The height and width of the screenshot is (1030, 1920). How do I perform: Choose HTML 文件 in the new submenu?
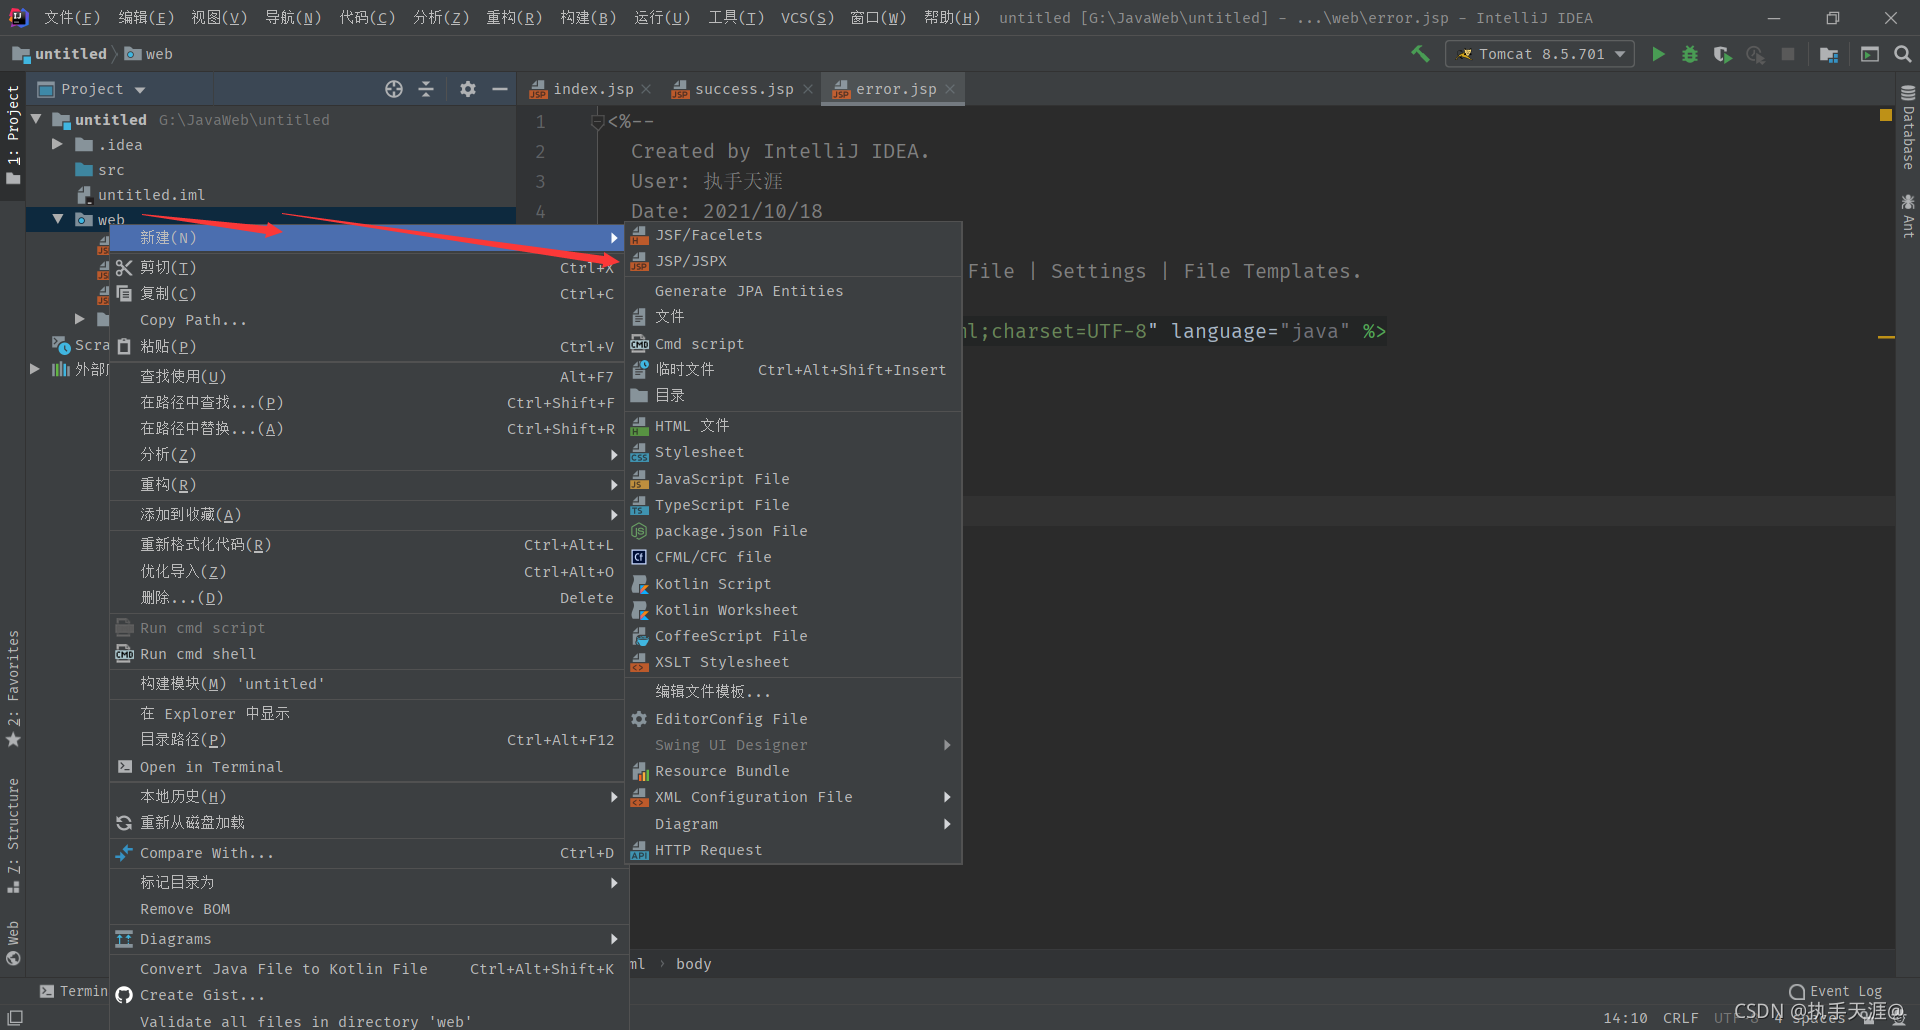point(793,426)
